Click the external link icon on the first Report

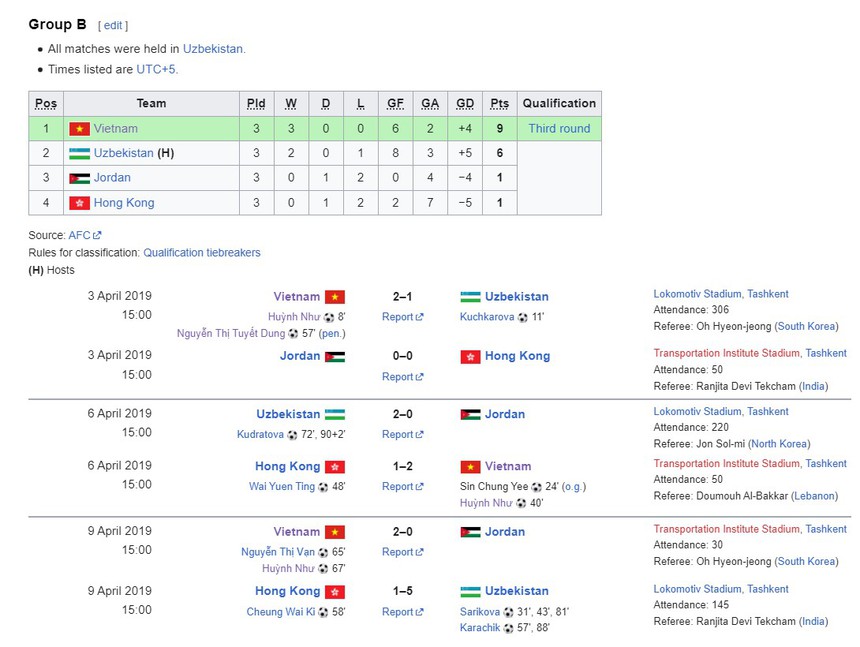click(x=420, y=316)
